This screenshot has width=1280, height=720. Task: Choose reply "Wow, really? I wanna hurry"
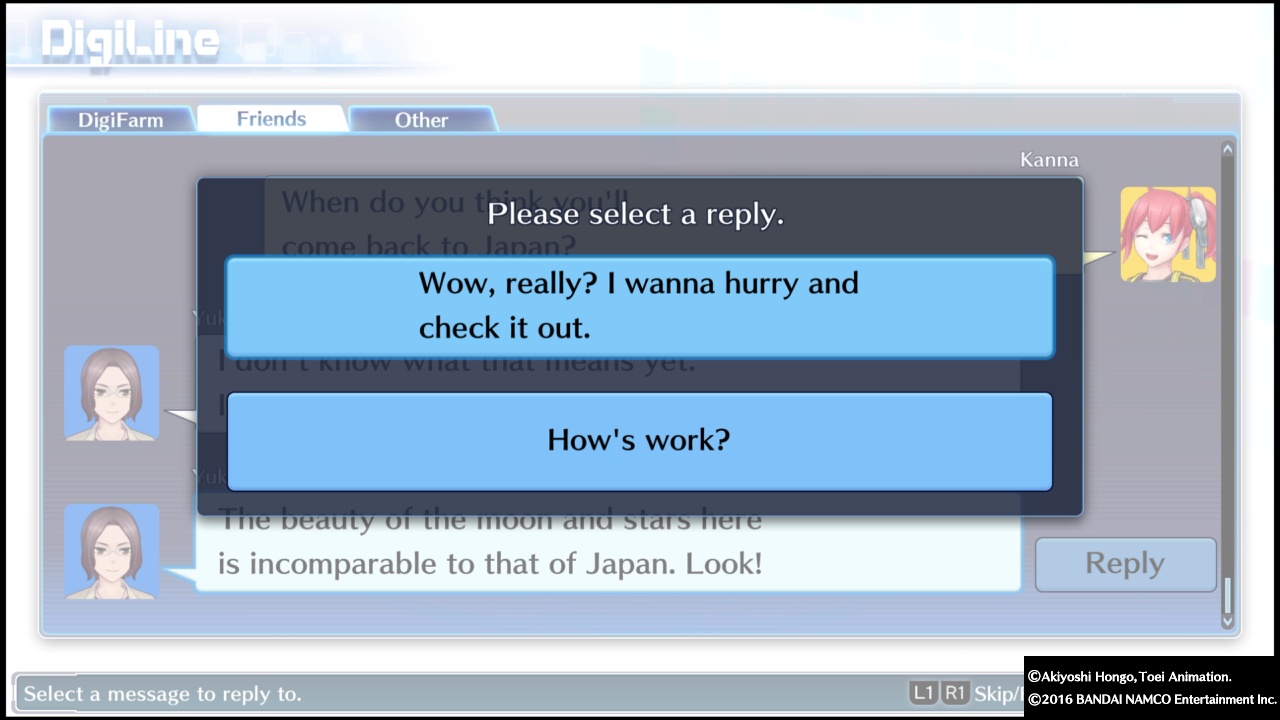[640, 307]
